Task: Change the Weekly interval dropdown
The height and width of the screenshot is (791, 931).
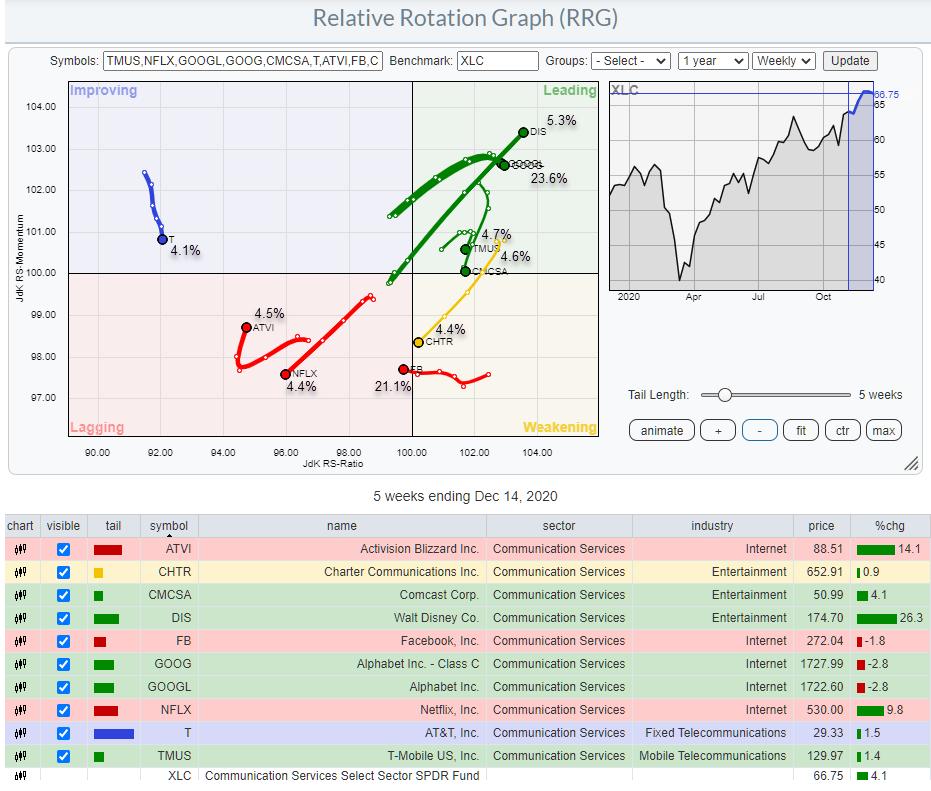Action: 784,61
